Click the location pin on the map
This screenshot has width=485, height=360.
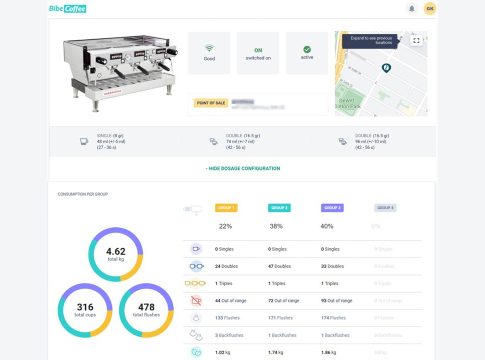pos(386,68)
